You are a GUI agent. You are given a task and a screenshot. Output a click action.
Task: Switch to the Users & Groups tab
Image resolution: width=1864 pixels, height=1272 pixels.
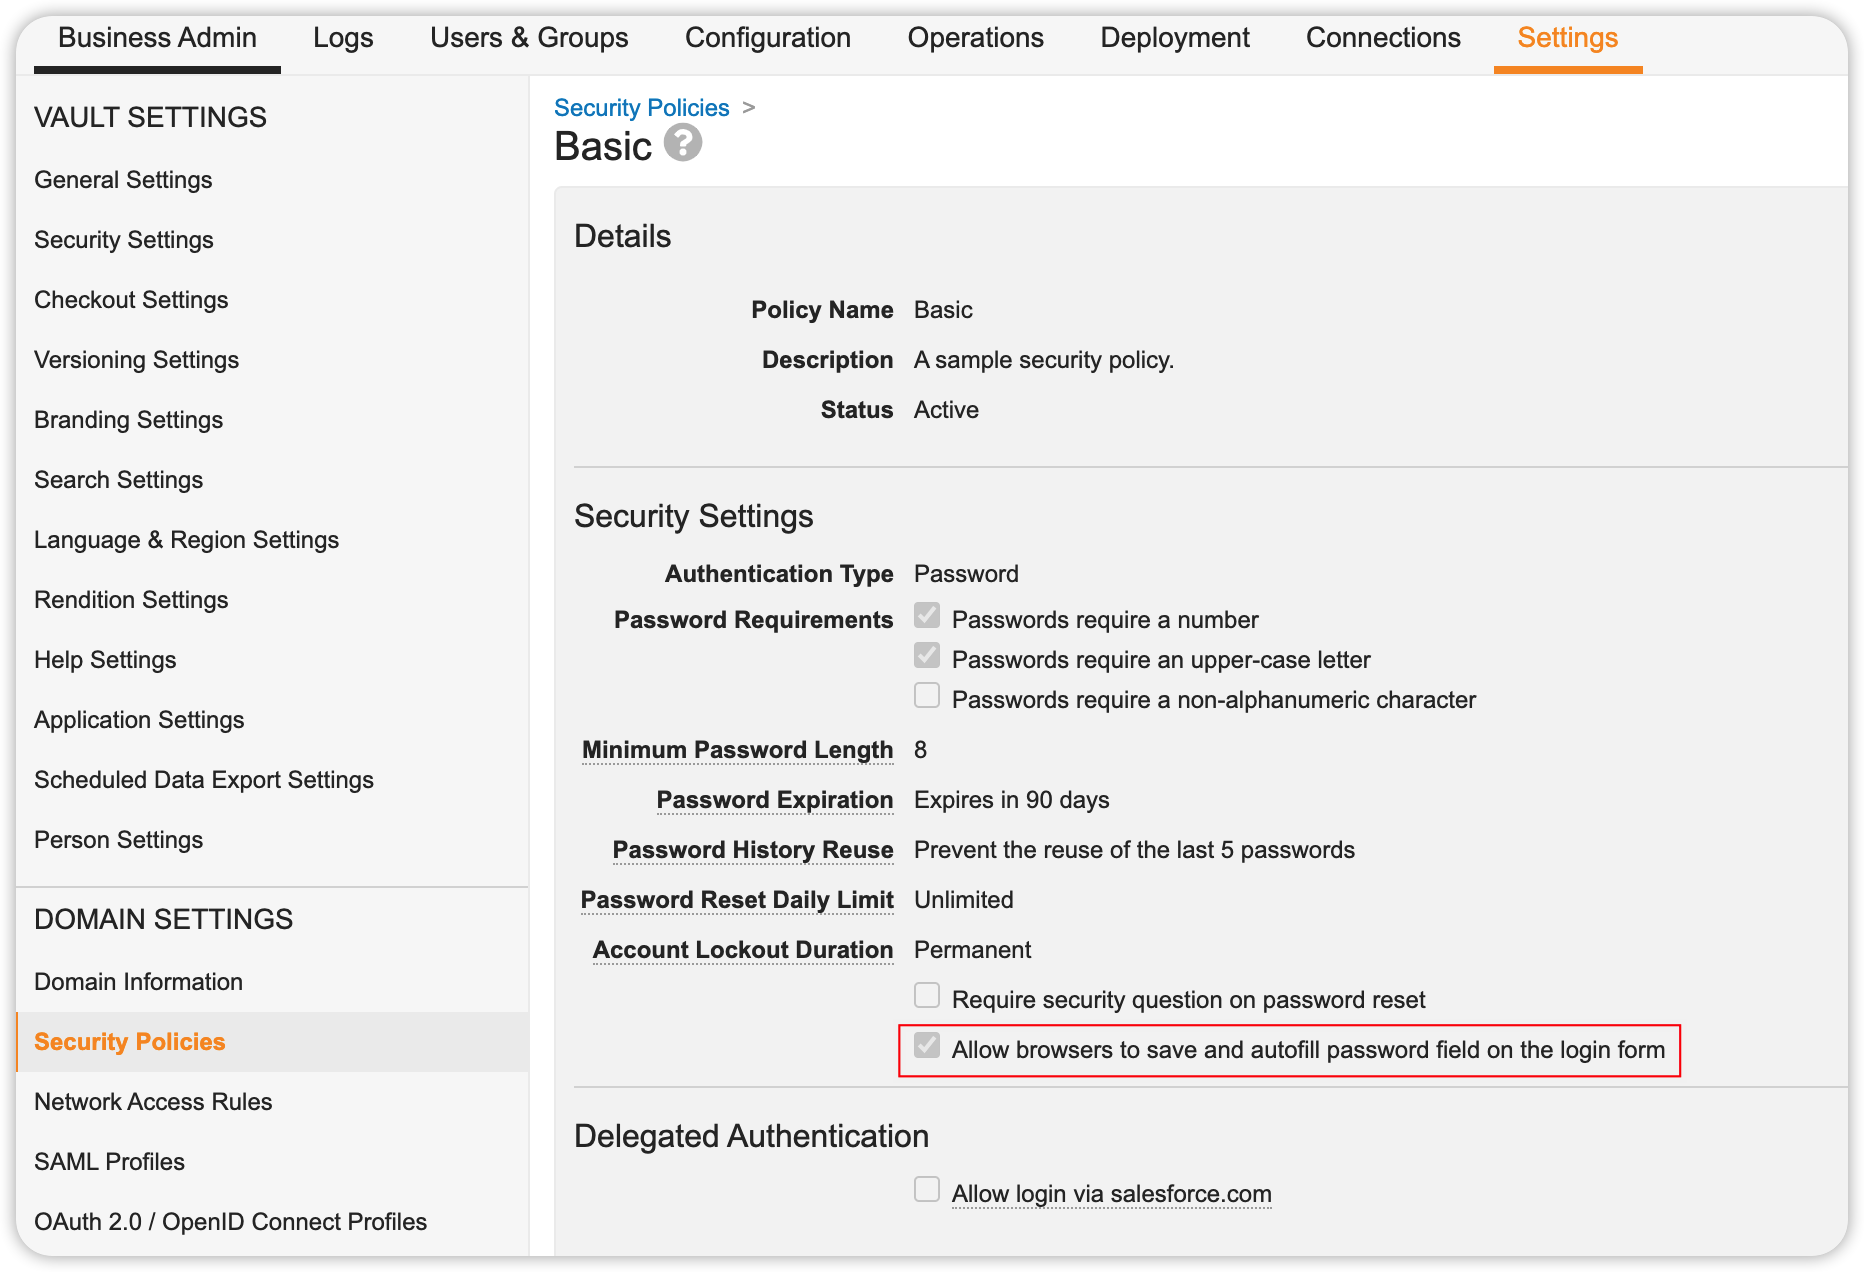(x=529, y=37)
